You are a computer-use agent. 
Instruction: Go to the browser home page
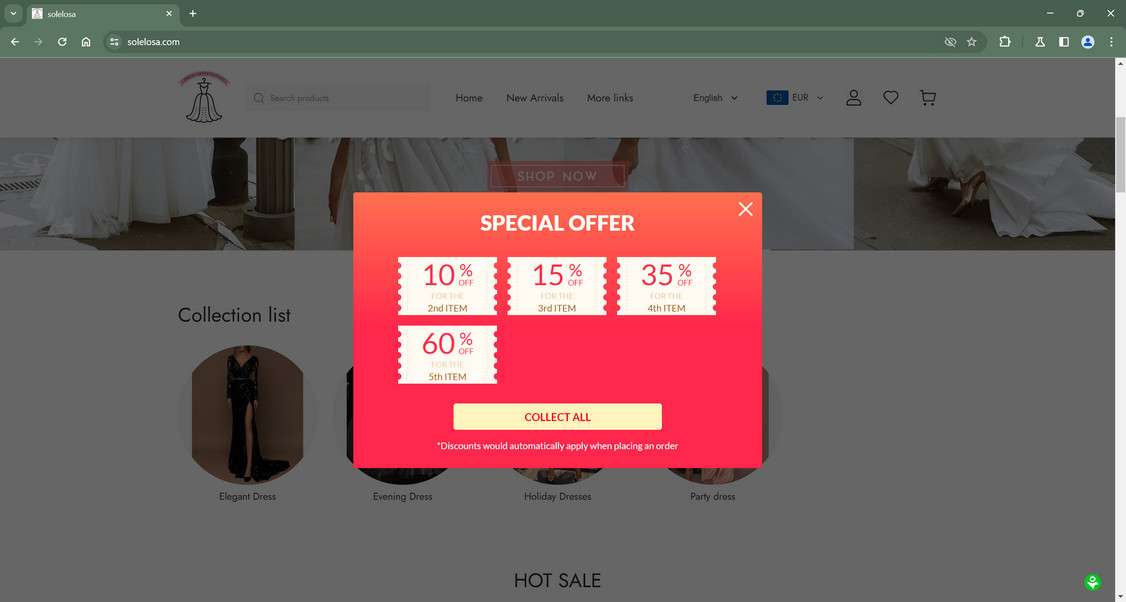[x=86, y=42]
